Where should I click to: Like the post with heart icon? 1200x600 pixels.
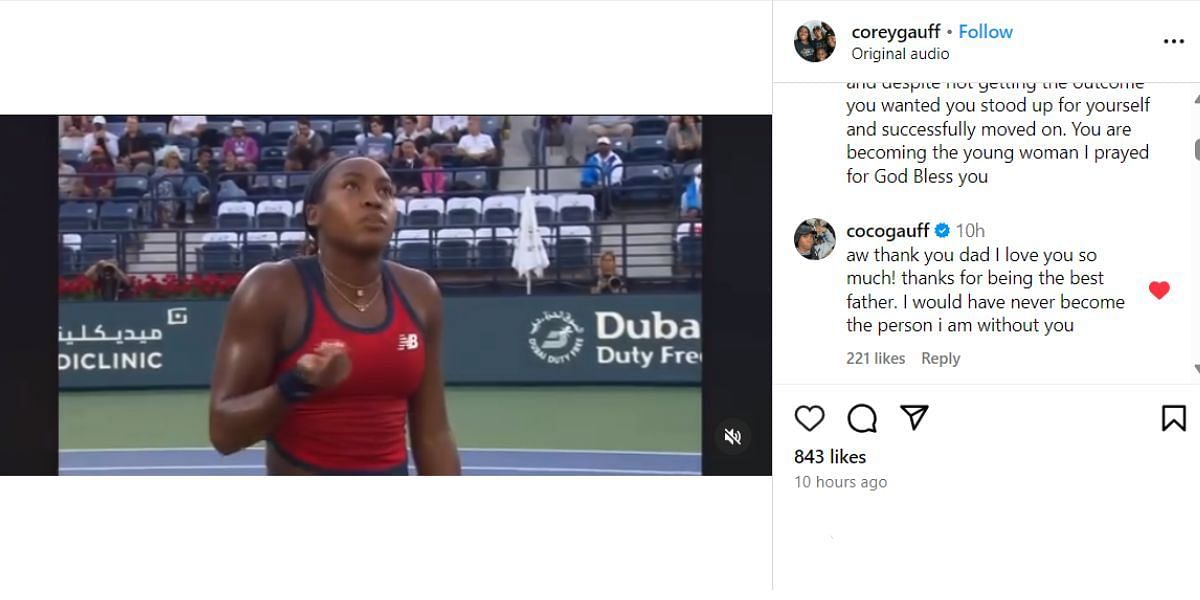coord(809,418)
